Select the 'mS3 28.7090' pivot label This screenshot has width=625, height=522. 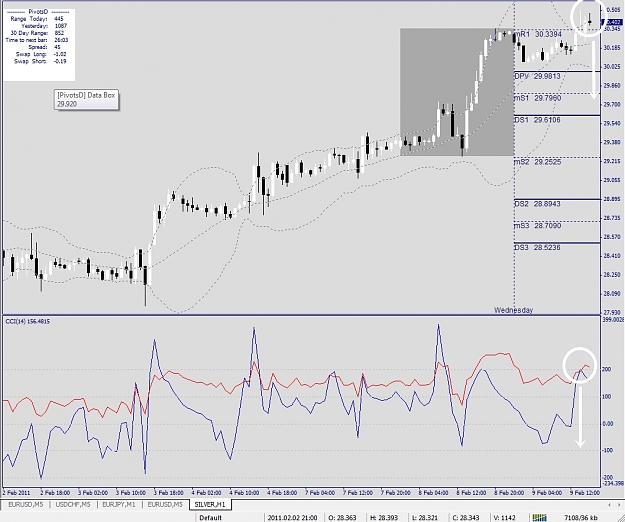(x=538, y=226)
